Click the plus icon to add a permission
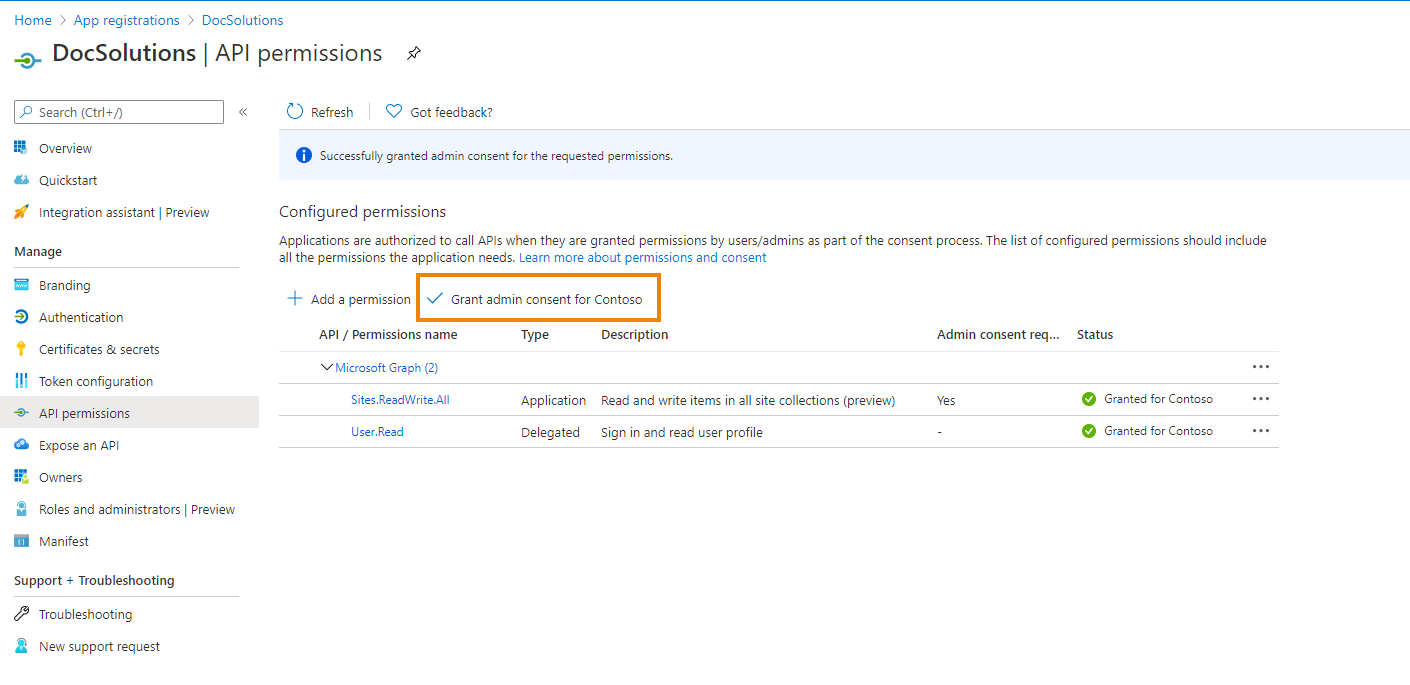The image size is (1410, 685). click(x=295, y=299)
